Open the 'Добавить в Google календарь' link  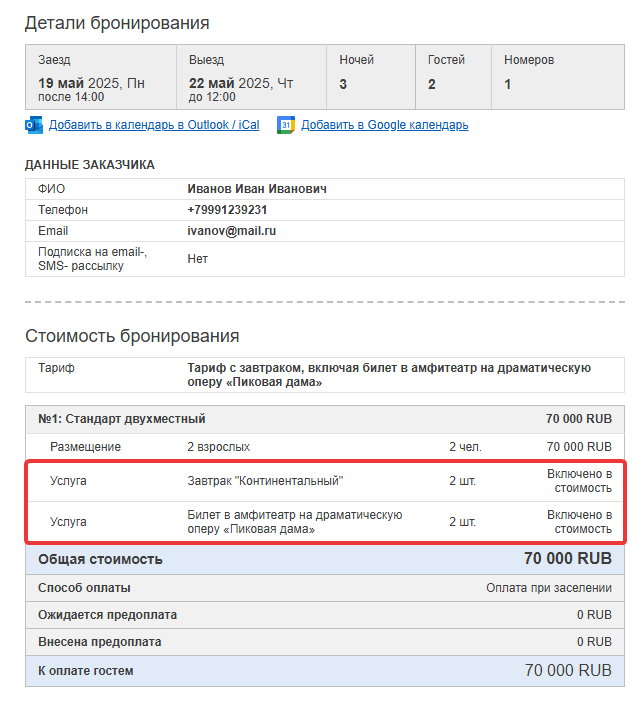385,125
